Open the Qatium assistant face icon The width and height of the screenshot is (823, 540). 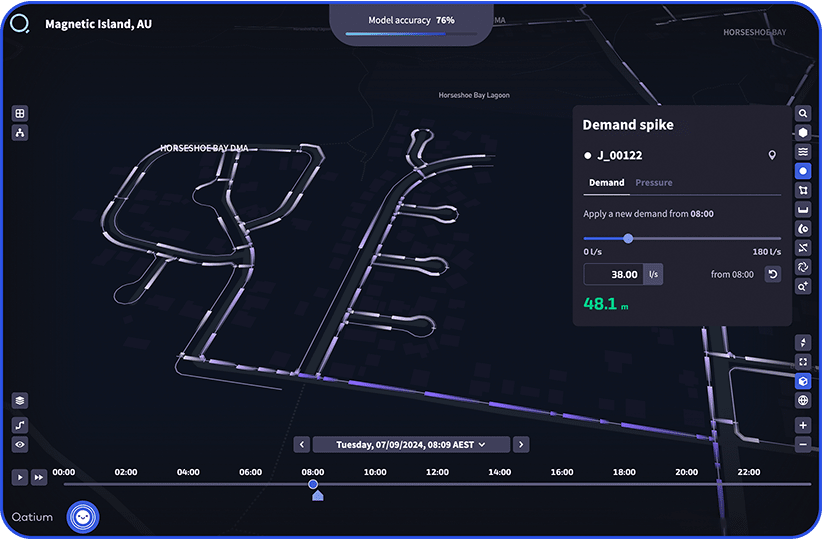(83, 517)
